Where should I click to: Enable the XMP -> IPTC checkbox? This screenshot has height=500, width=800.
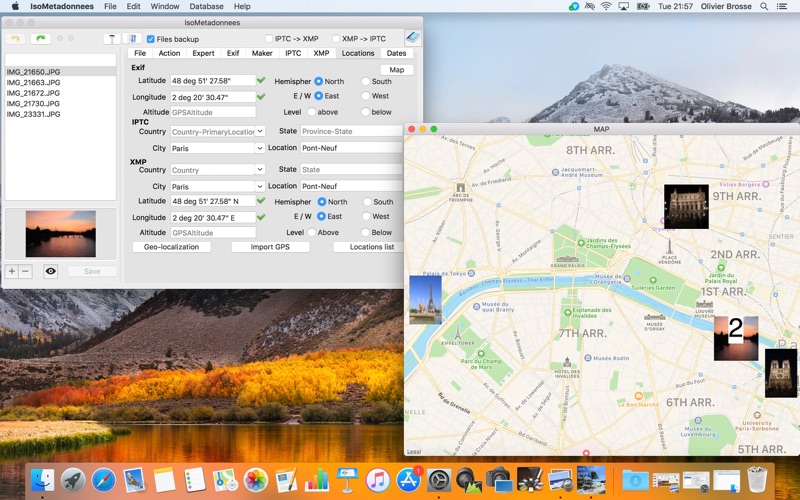pos(336,38)
